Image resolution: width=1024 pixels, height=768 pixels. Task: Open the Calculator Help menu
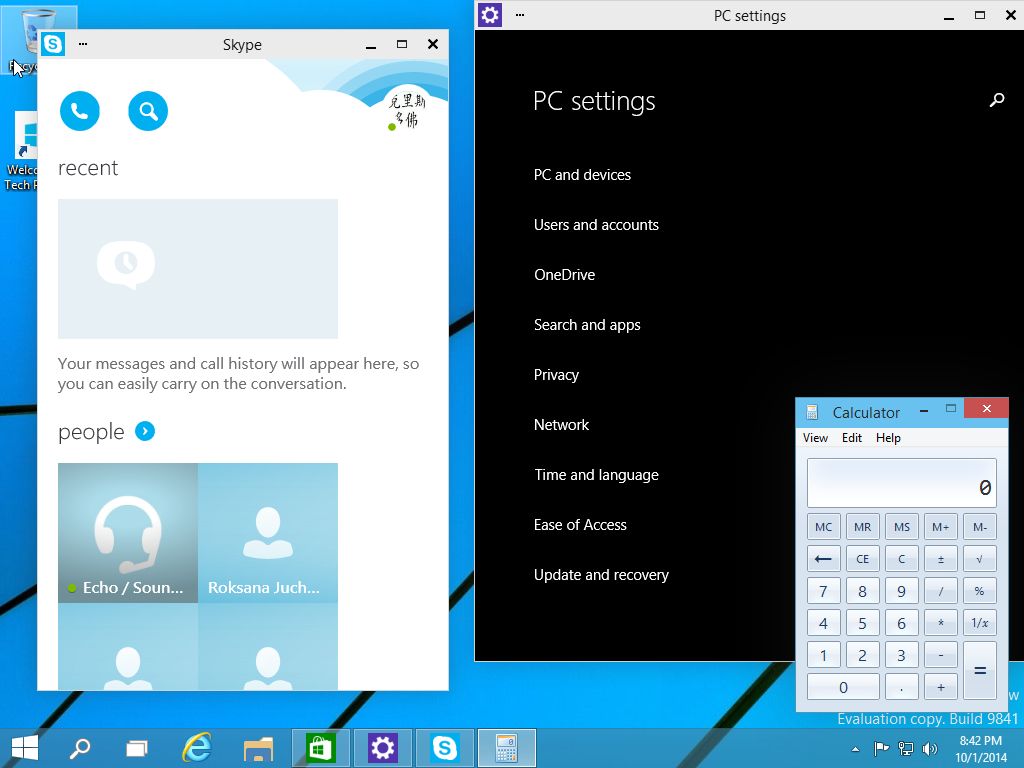coord(888,438)
